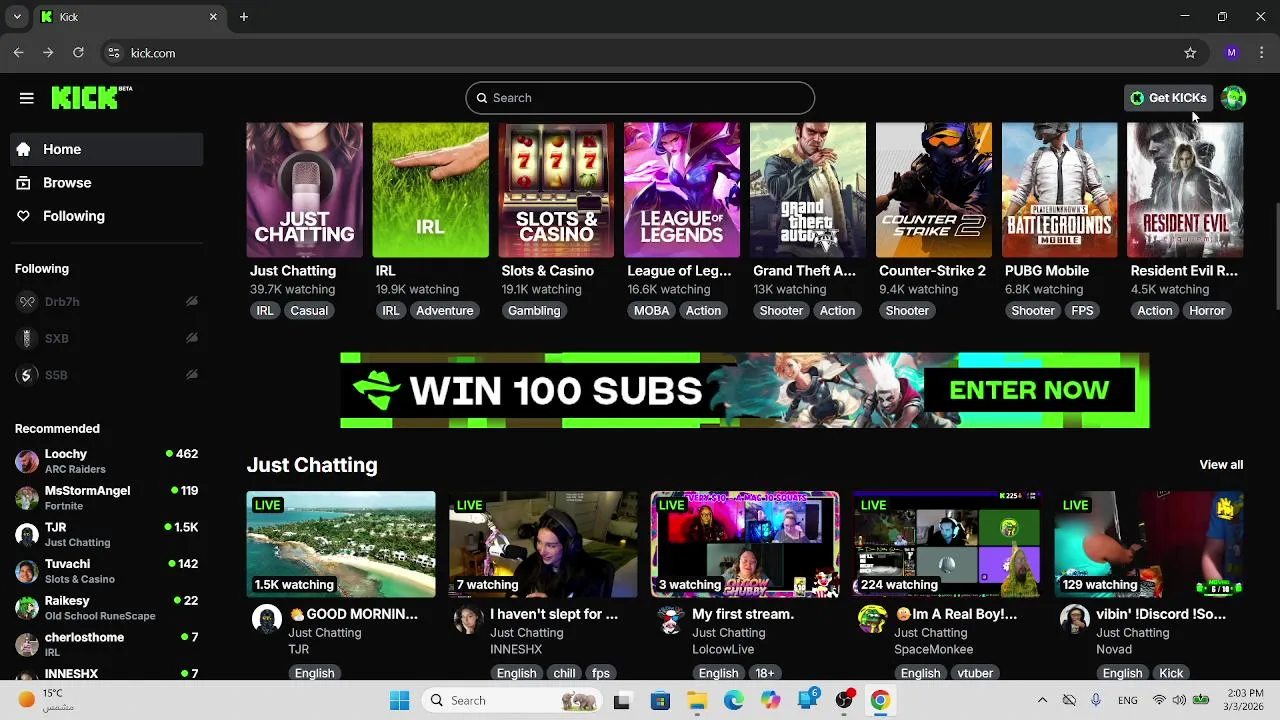Open PUBG Mobile category card

[x=1060, y=190]
